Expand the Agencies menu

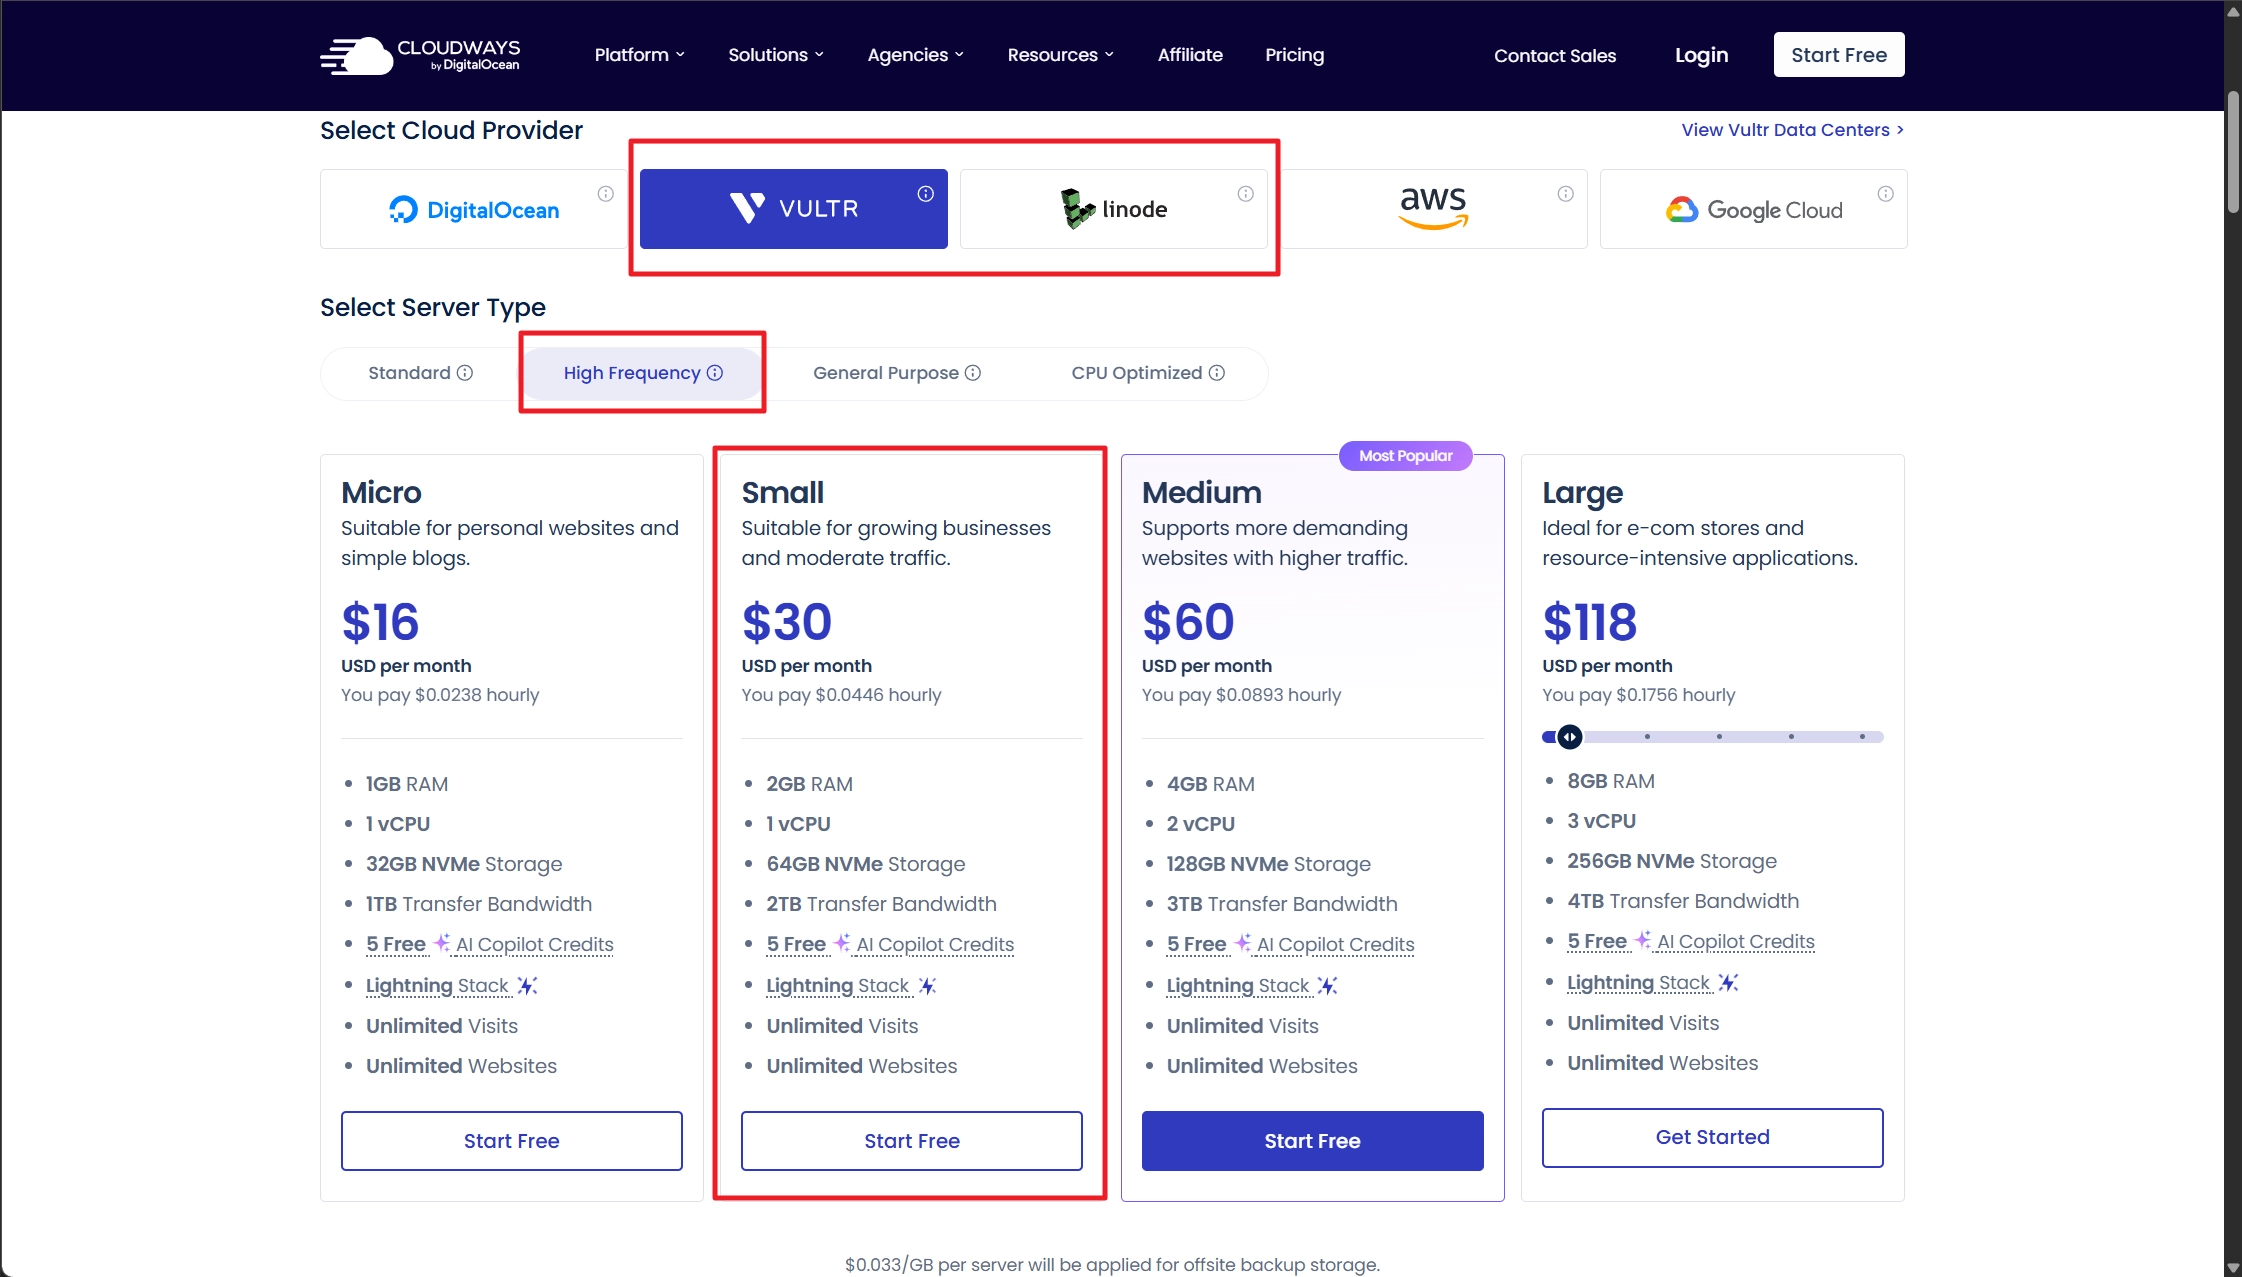(x=916, y=55)
